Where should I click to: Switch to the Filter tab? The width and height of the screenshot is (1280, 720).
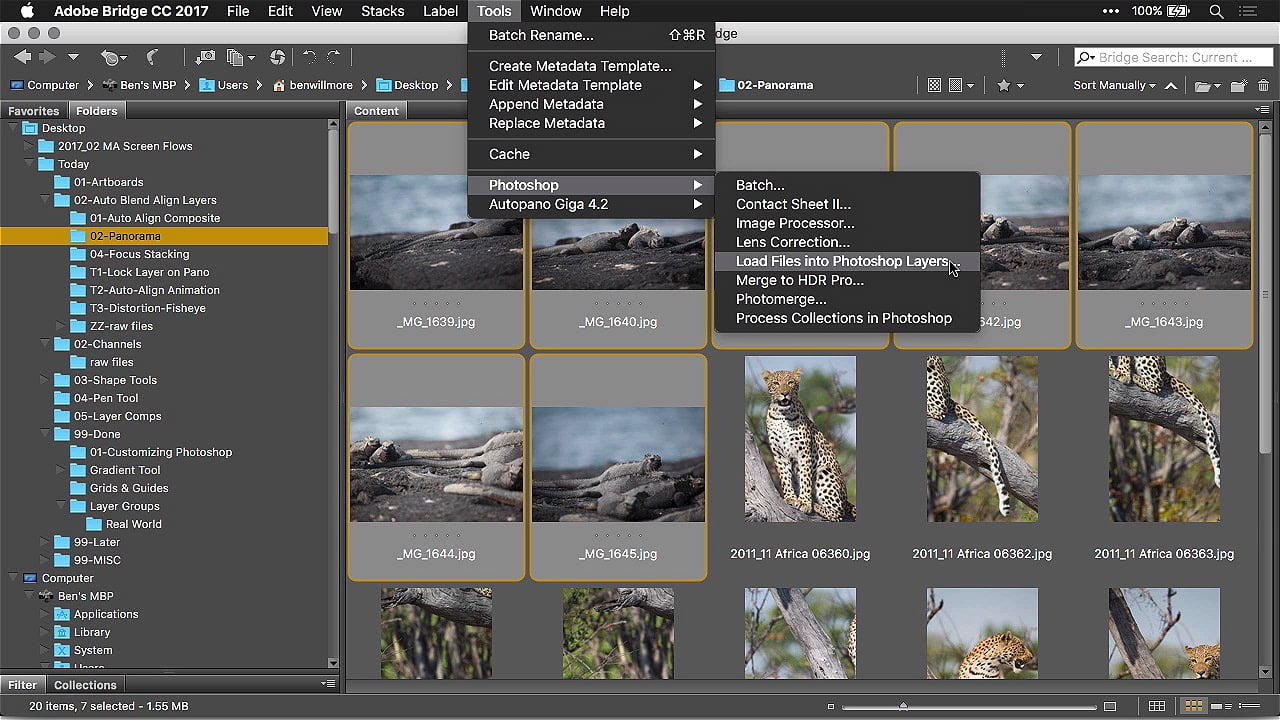pos(22,685)
